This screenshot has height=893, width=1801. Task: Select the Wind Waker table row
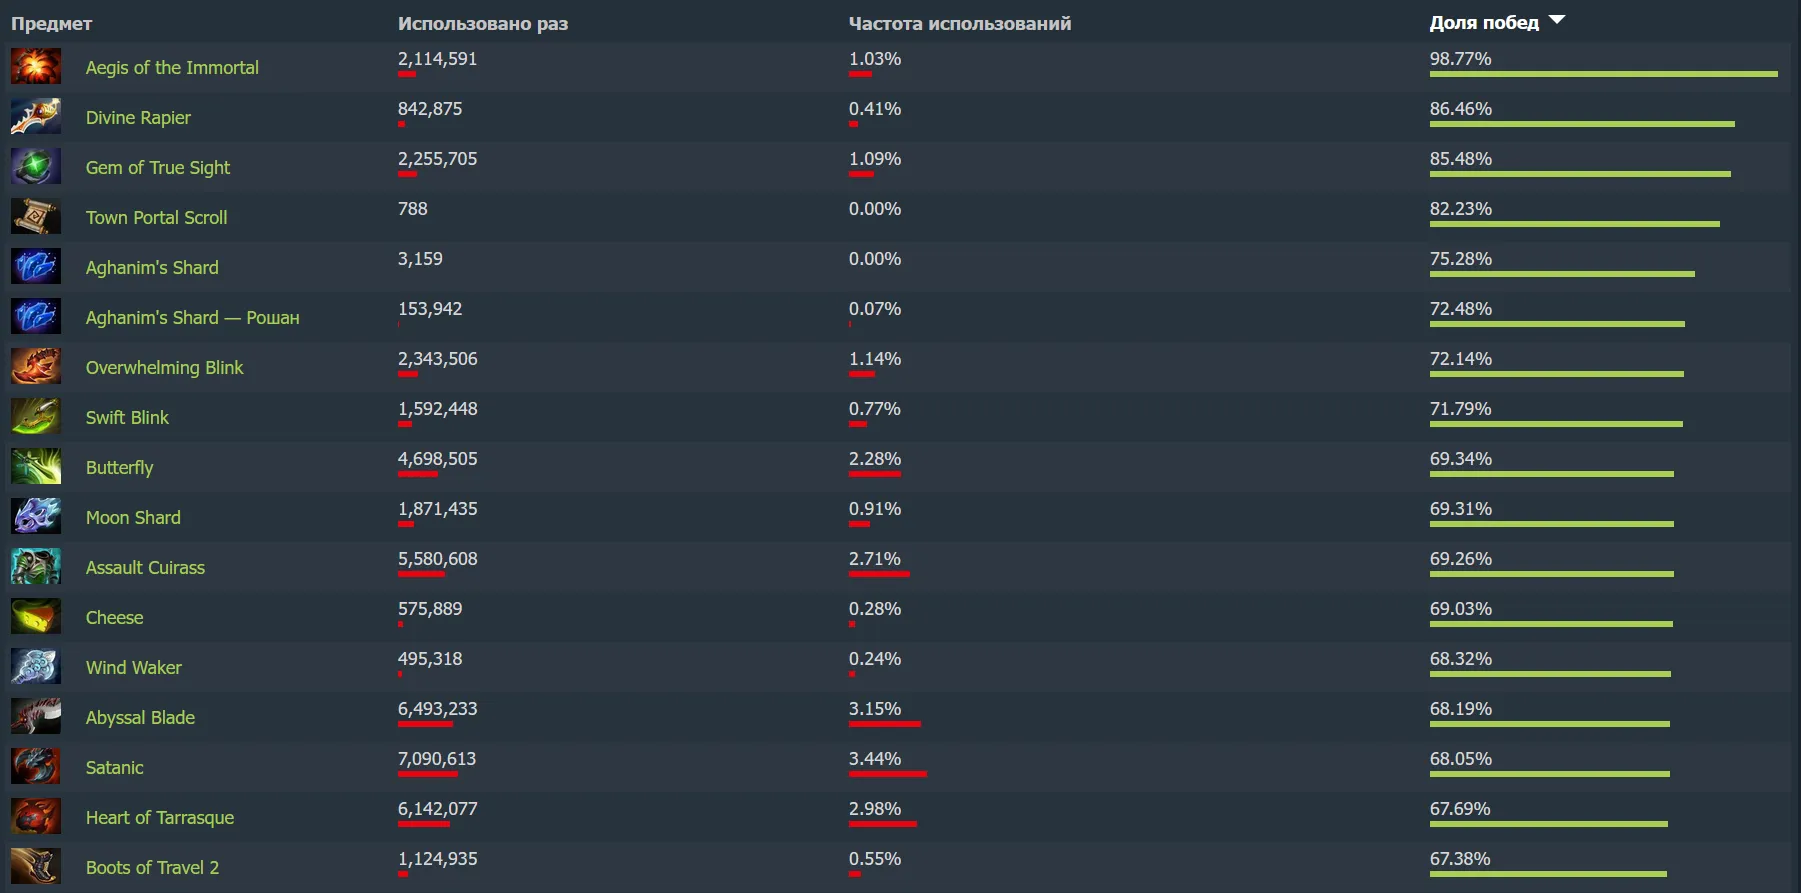coord(900,666)
